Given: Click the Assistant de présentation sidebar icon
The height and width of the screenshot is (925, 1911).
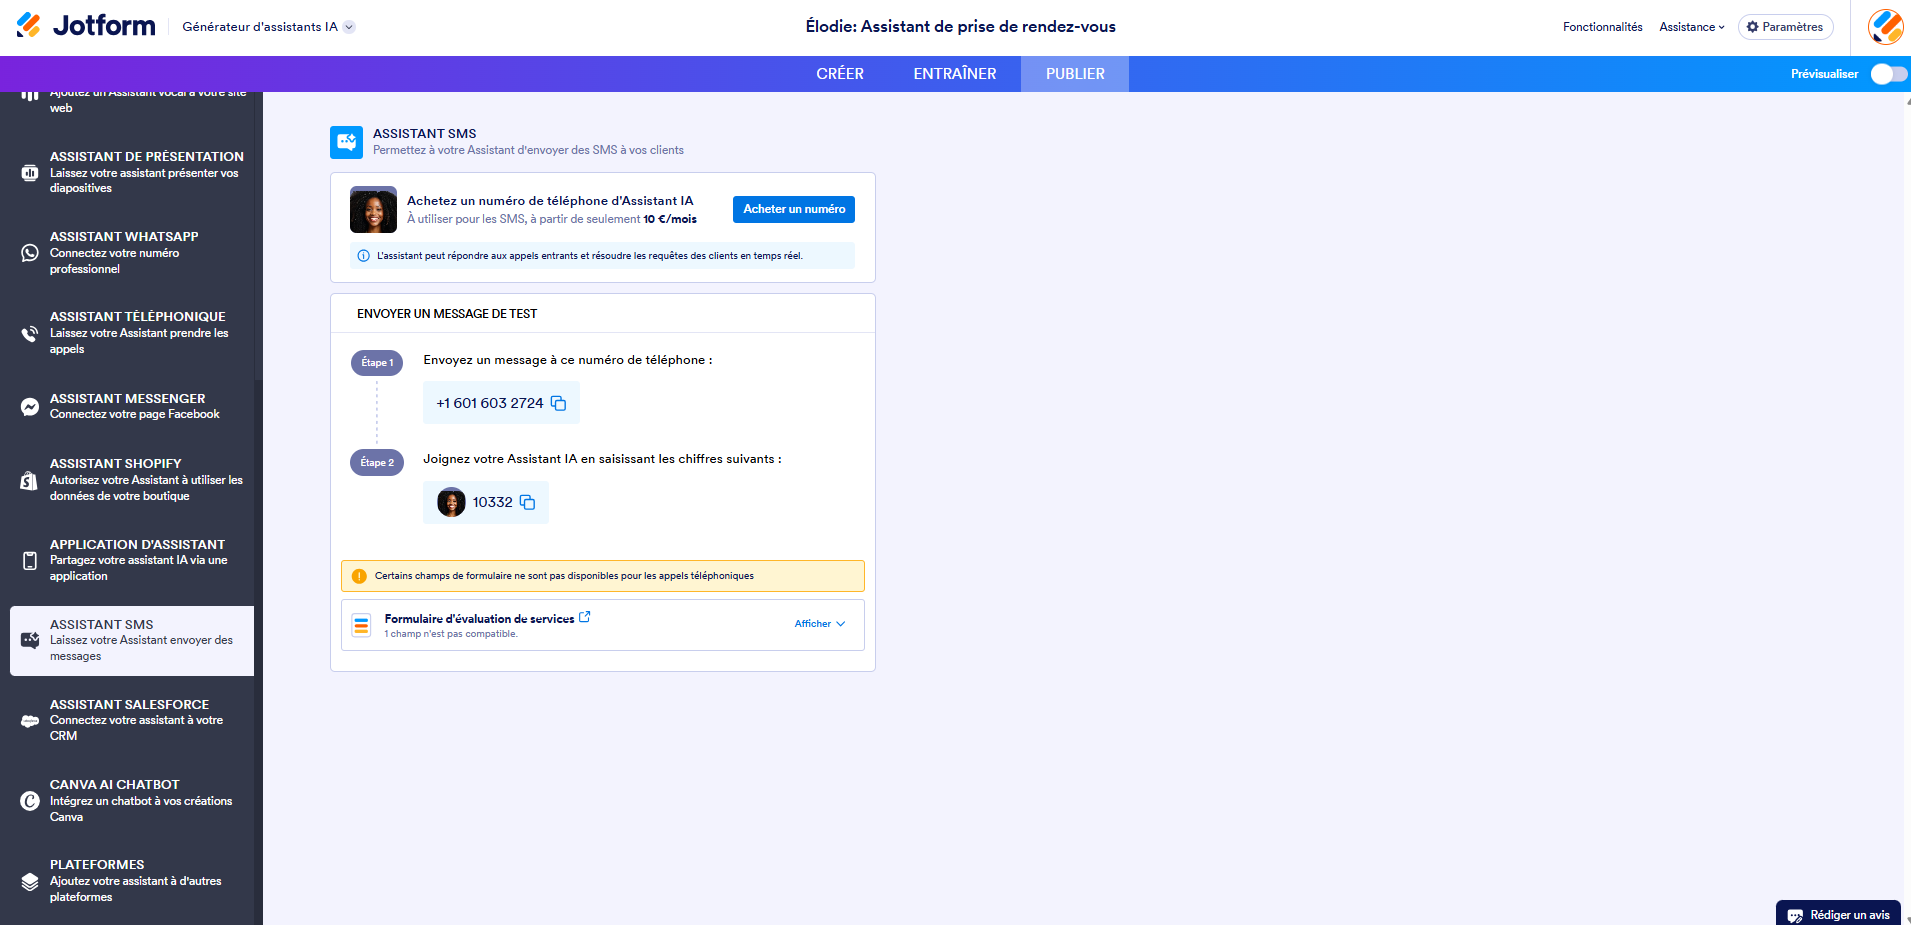Looking at the screenshot, I should [30, 173].
